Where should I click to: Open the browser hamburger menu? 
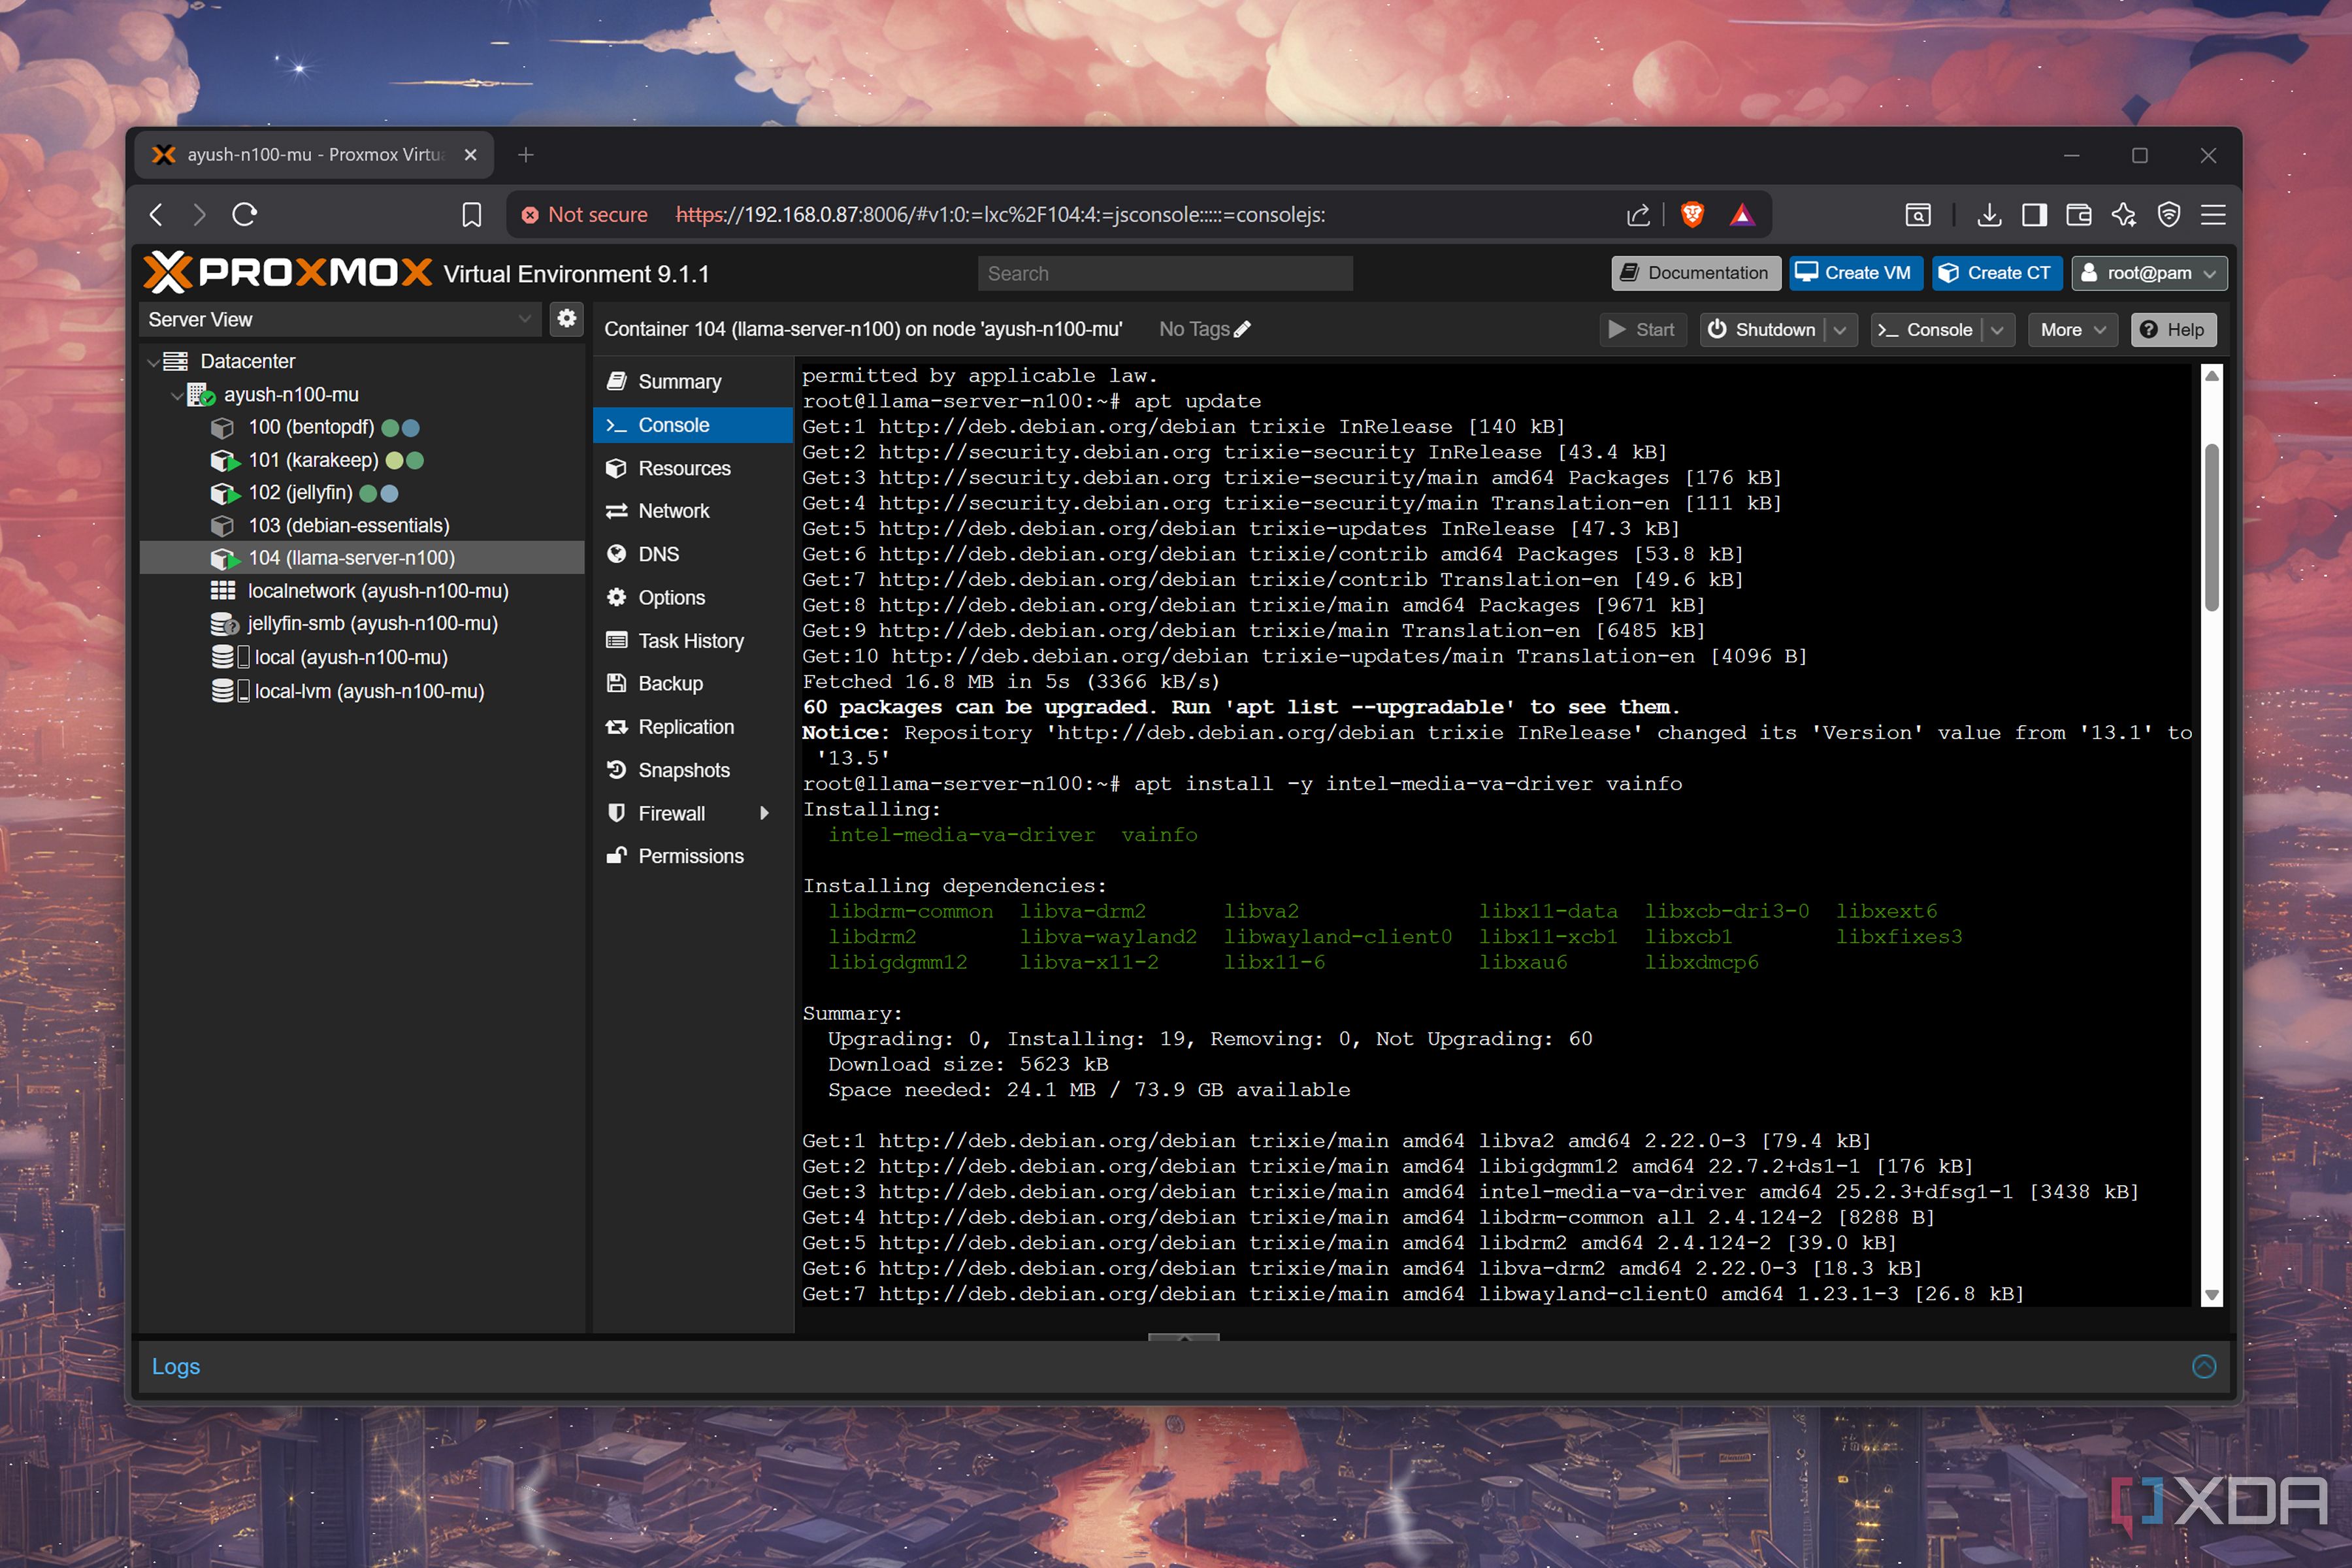click(x=2213, y=214)
